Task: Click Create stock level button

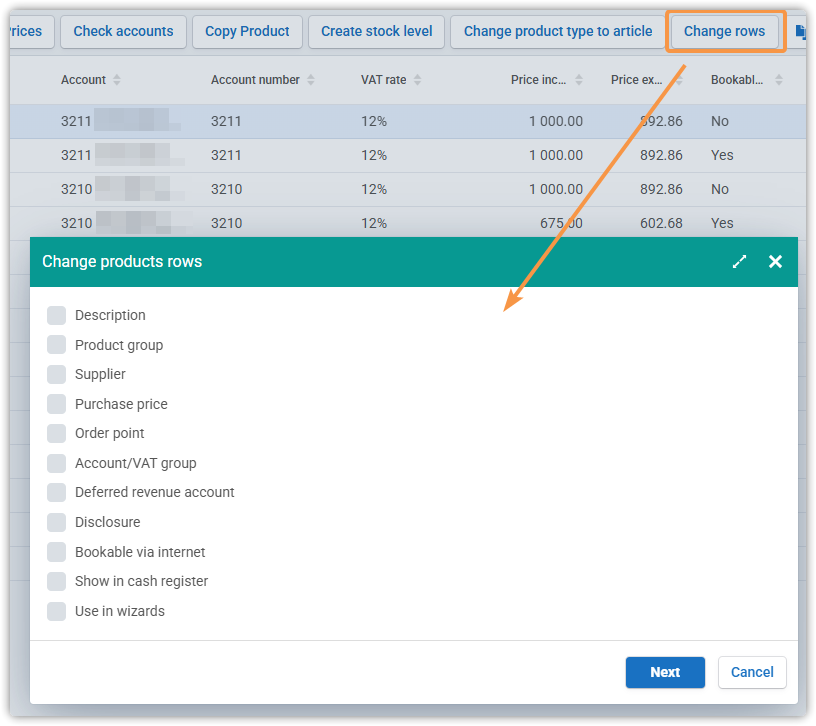Action: coord(376,31)
